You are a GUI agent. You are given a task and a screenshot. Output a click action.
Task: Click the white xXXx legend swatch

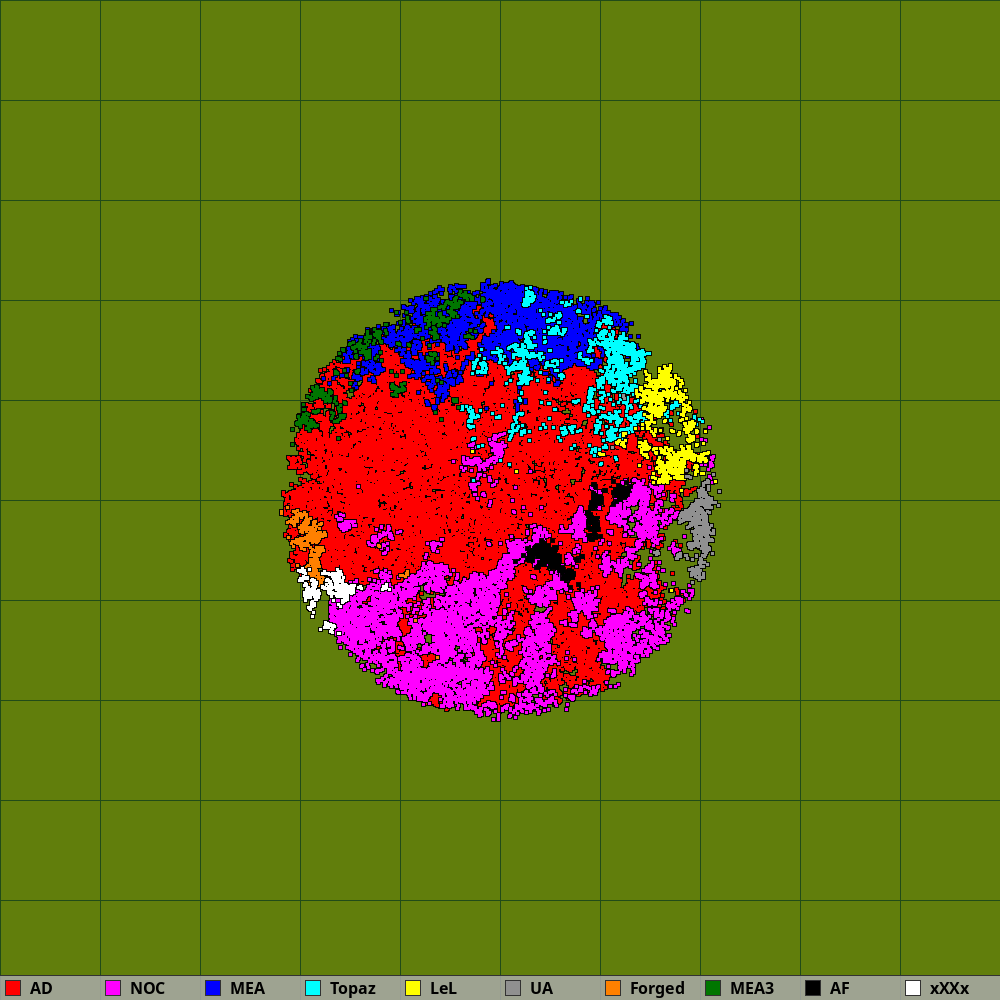[x=913, y=988]
